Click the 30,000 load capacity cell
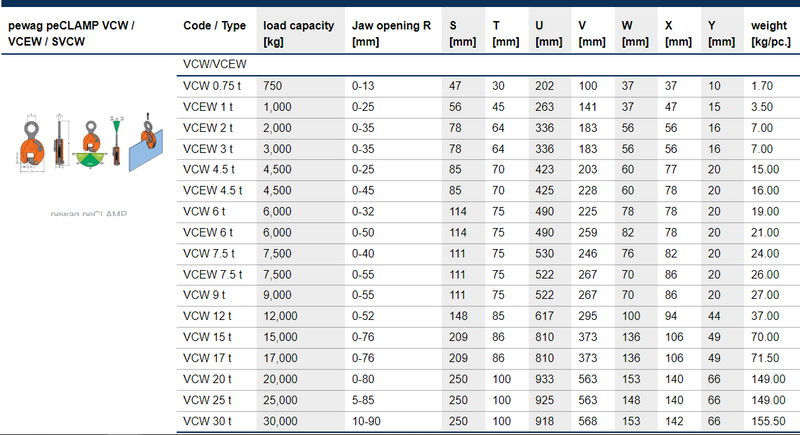 [x=281, y=419]
